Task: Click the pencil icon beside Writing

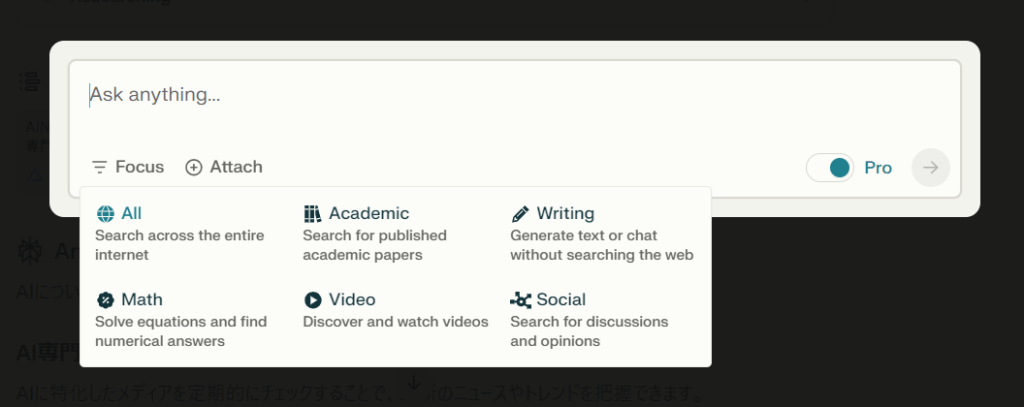Action: pos(520,213)
